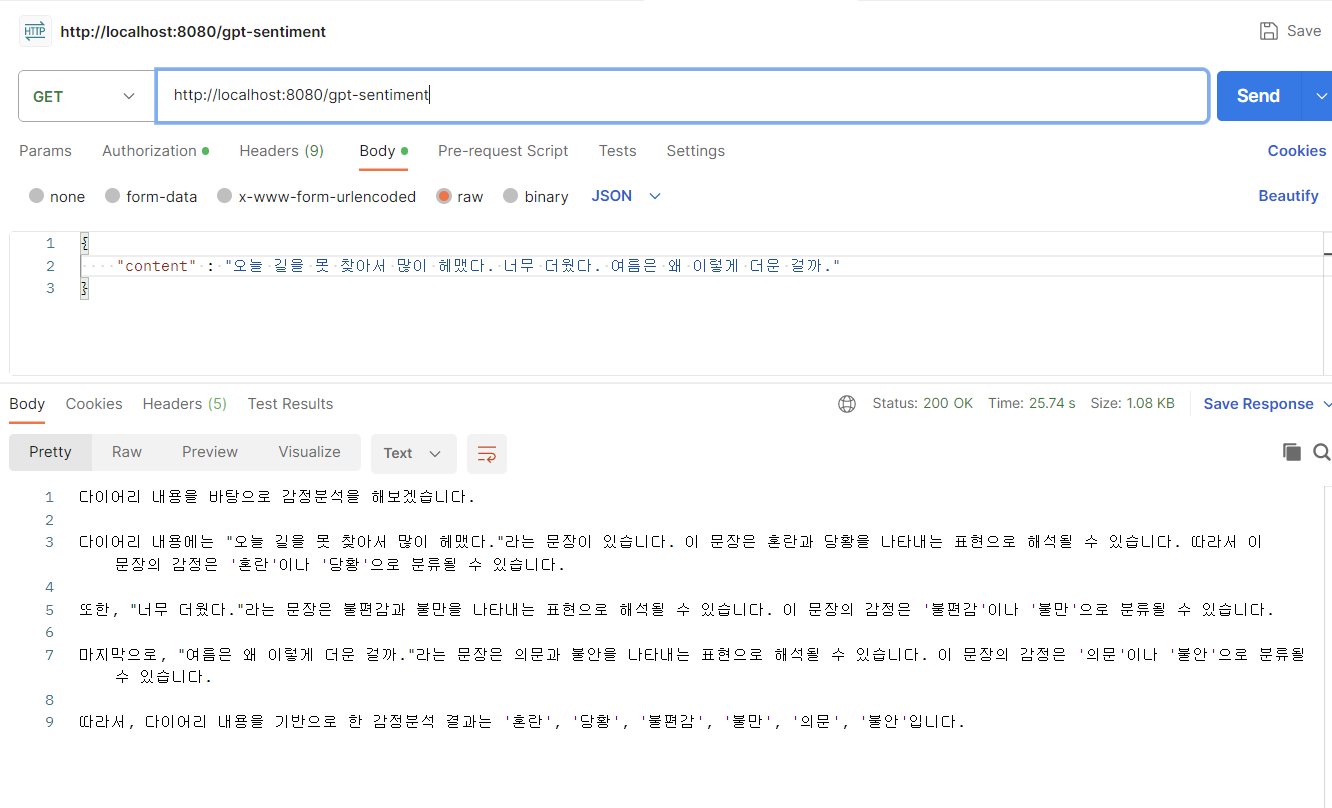The image size is (1332, 808).
Task: Select the binary body radio button
Action: point(511,196)
